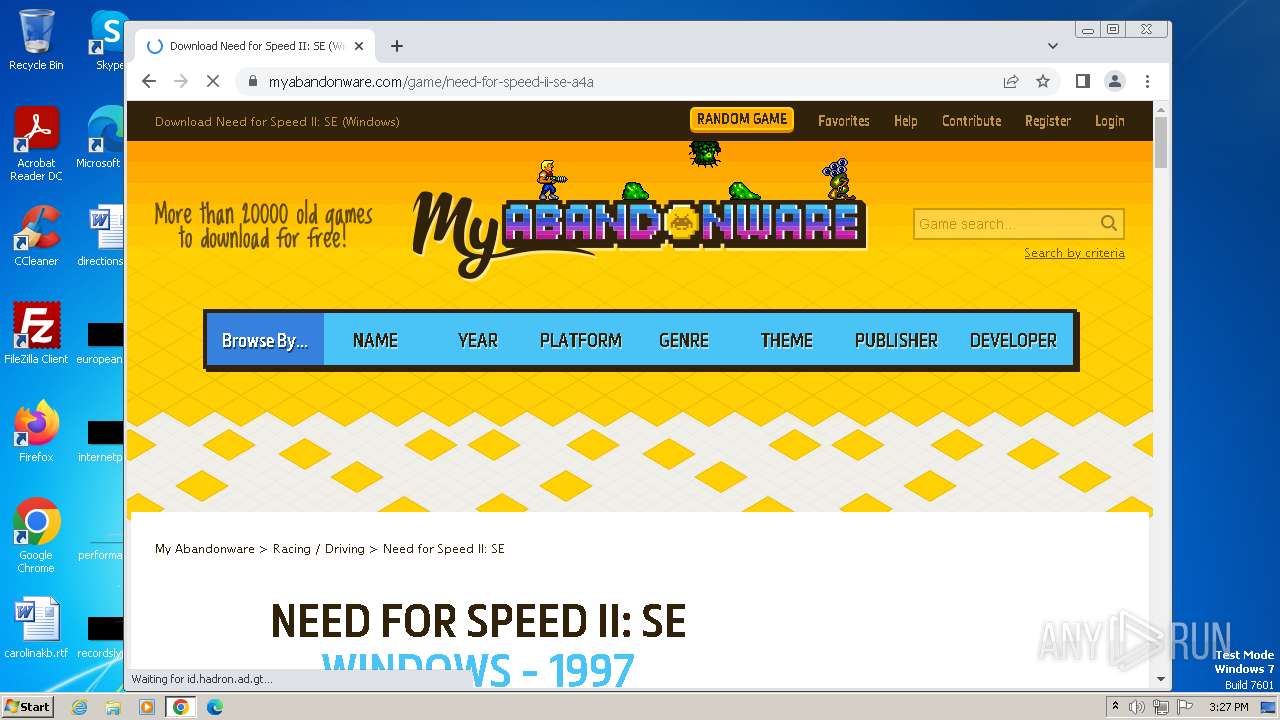Open Chrome profile avatar menu
Viewport: 1280px width, 720px height.
(1114, 81)
